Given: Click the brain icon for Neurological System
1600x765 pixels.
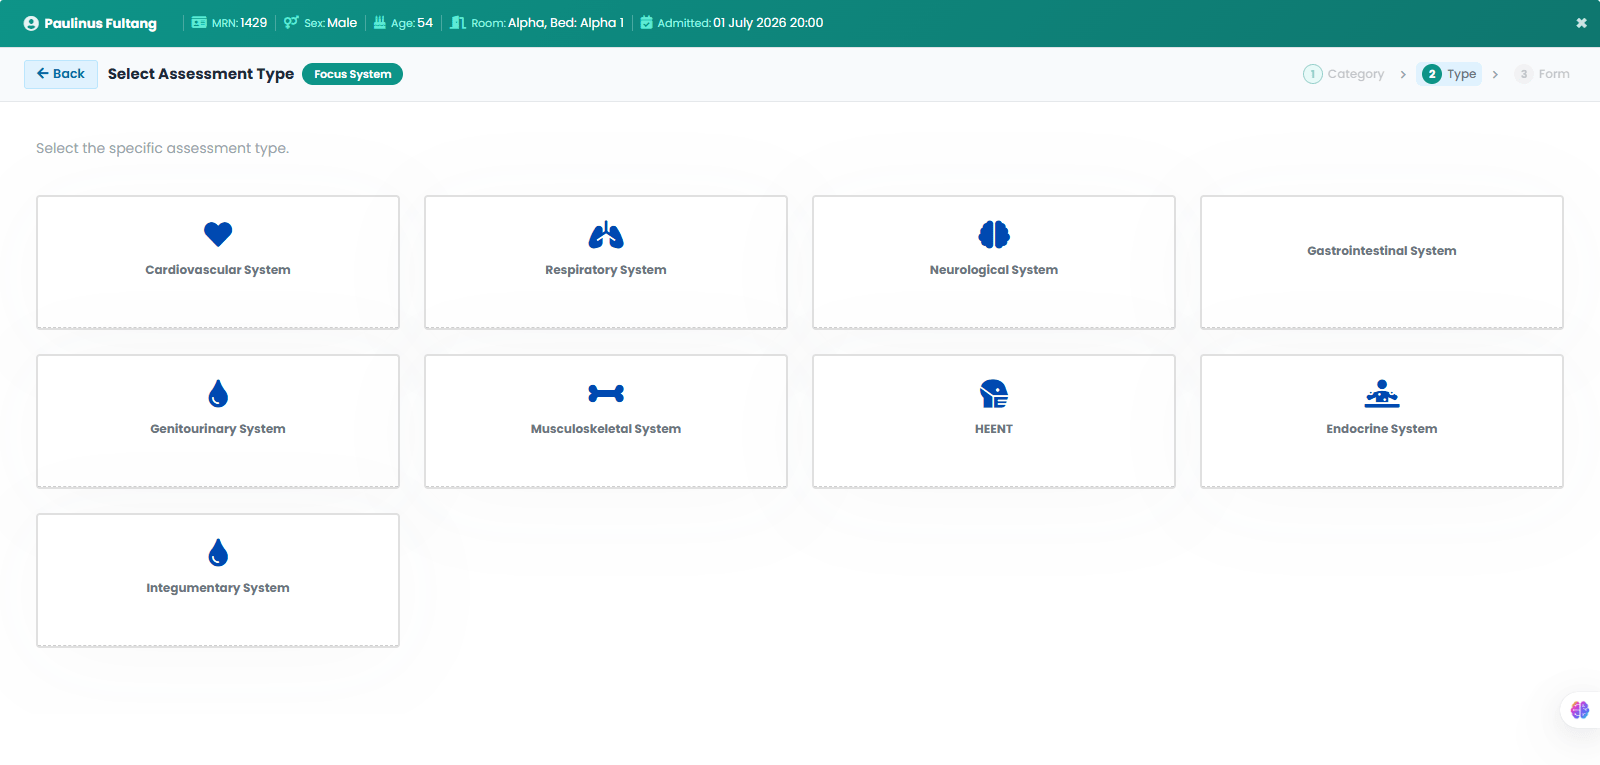Looking at the screenshot, I should tap(994, 234).
